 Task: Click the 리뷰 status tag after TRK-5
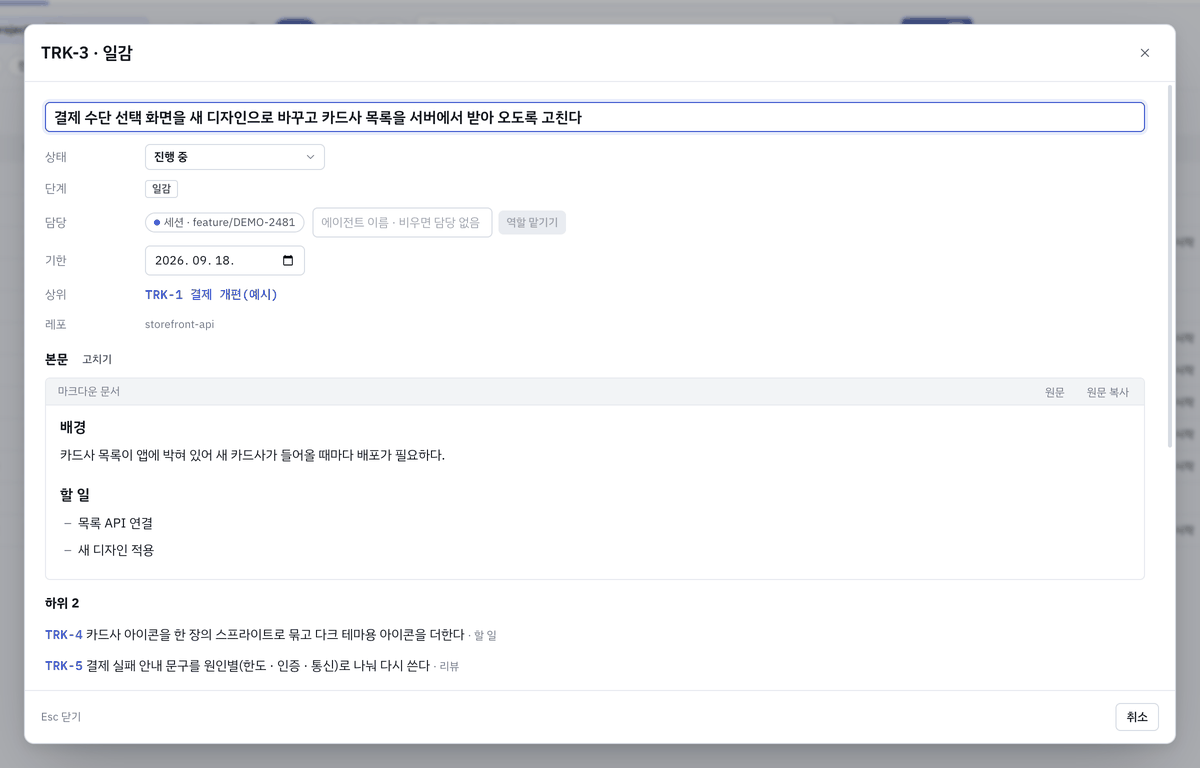[x=449, y=666]
